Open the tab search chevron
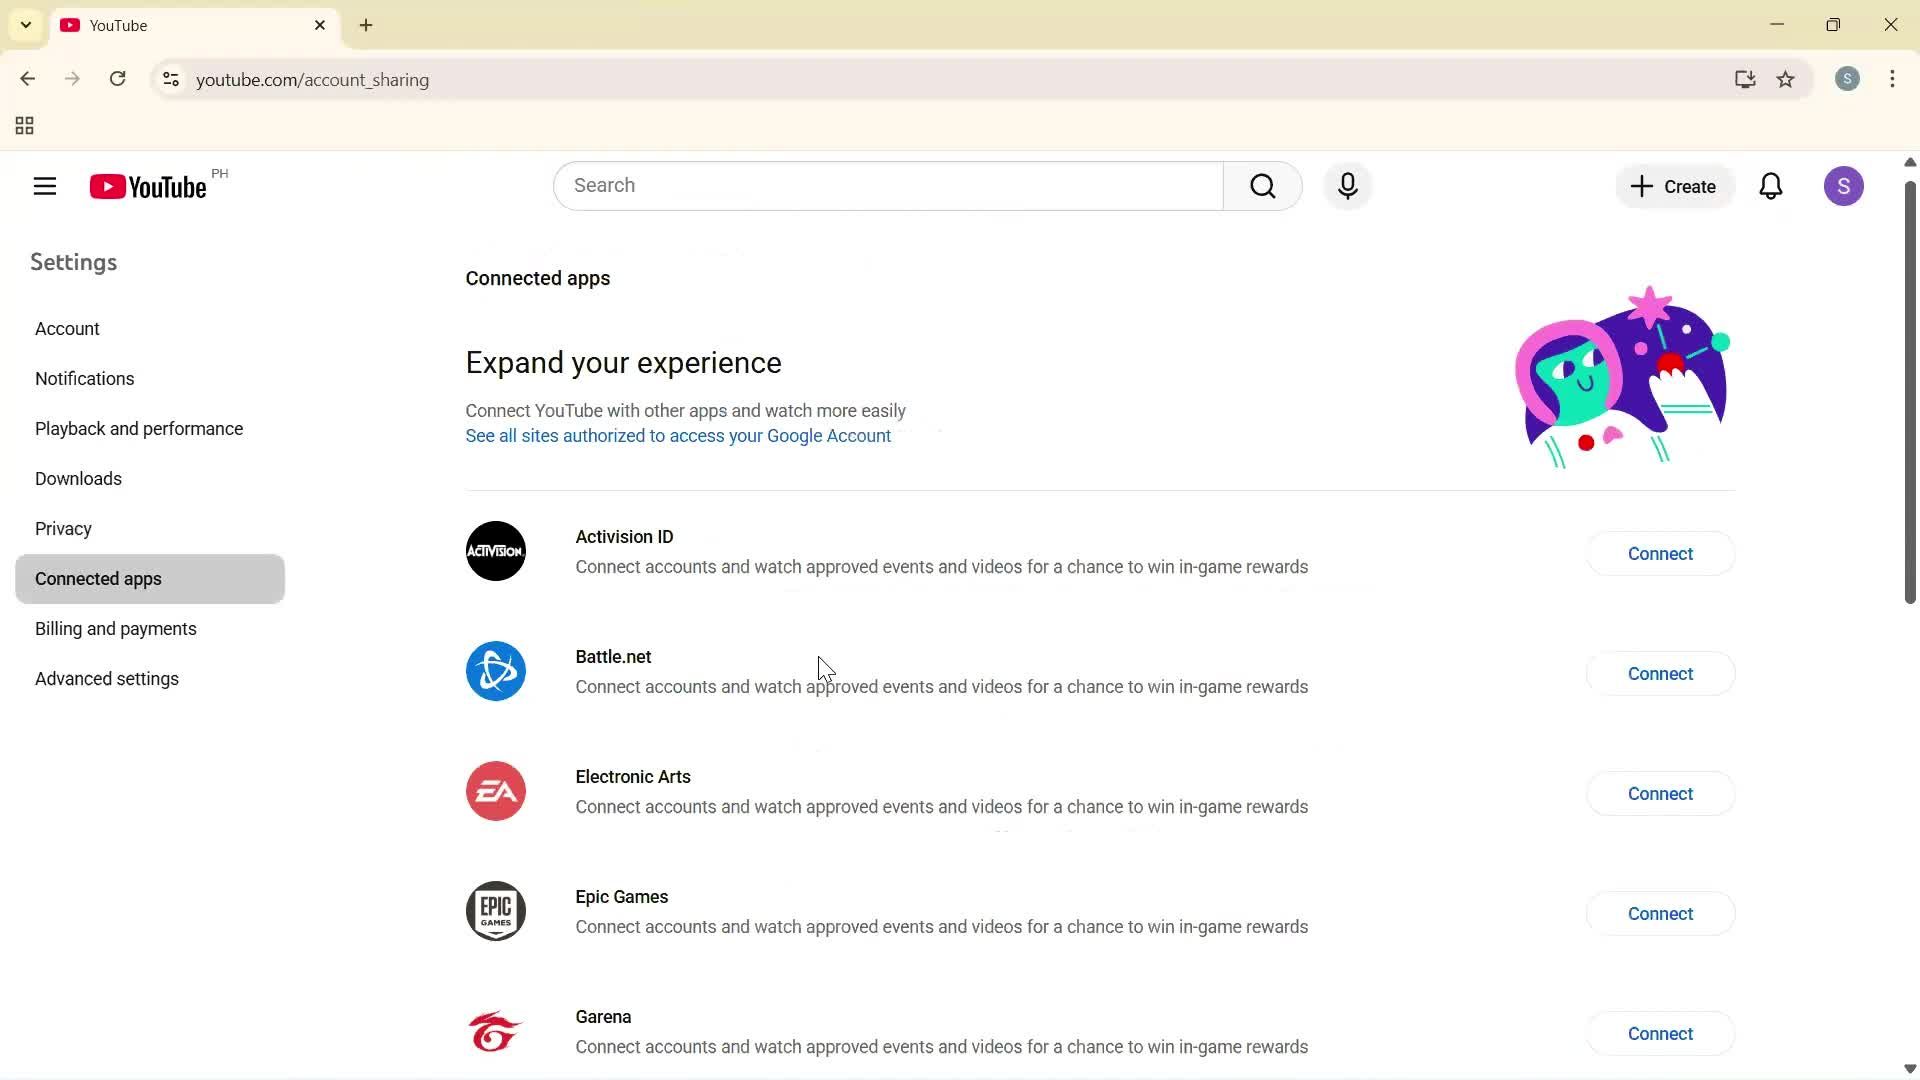This screenshot has height=1080, width=1920. point(25,25)
